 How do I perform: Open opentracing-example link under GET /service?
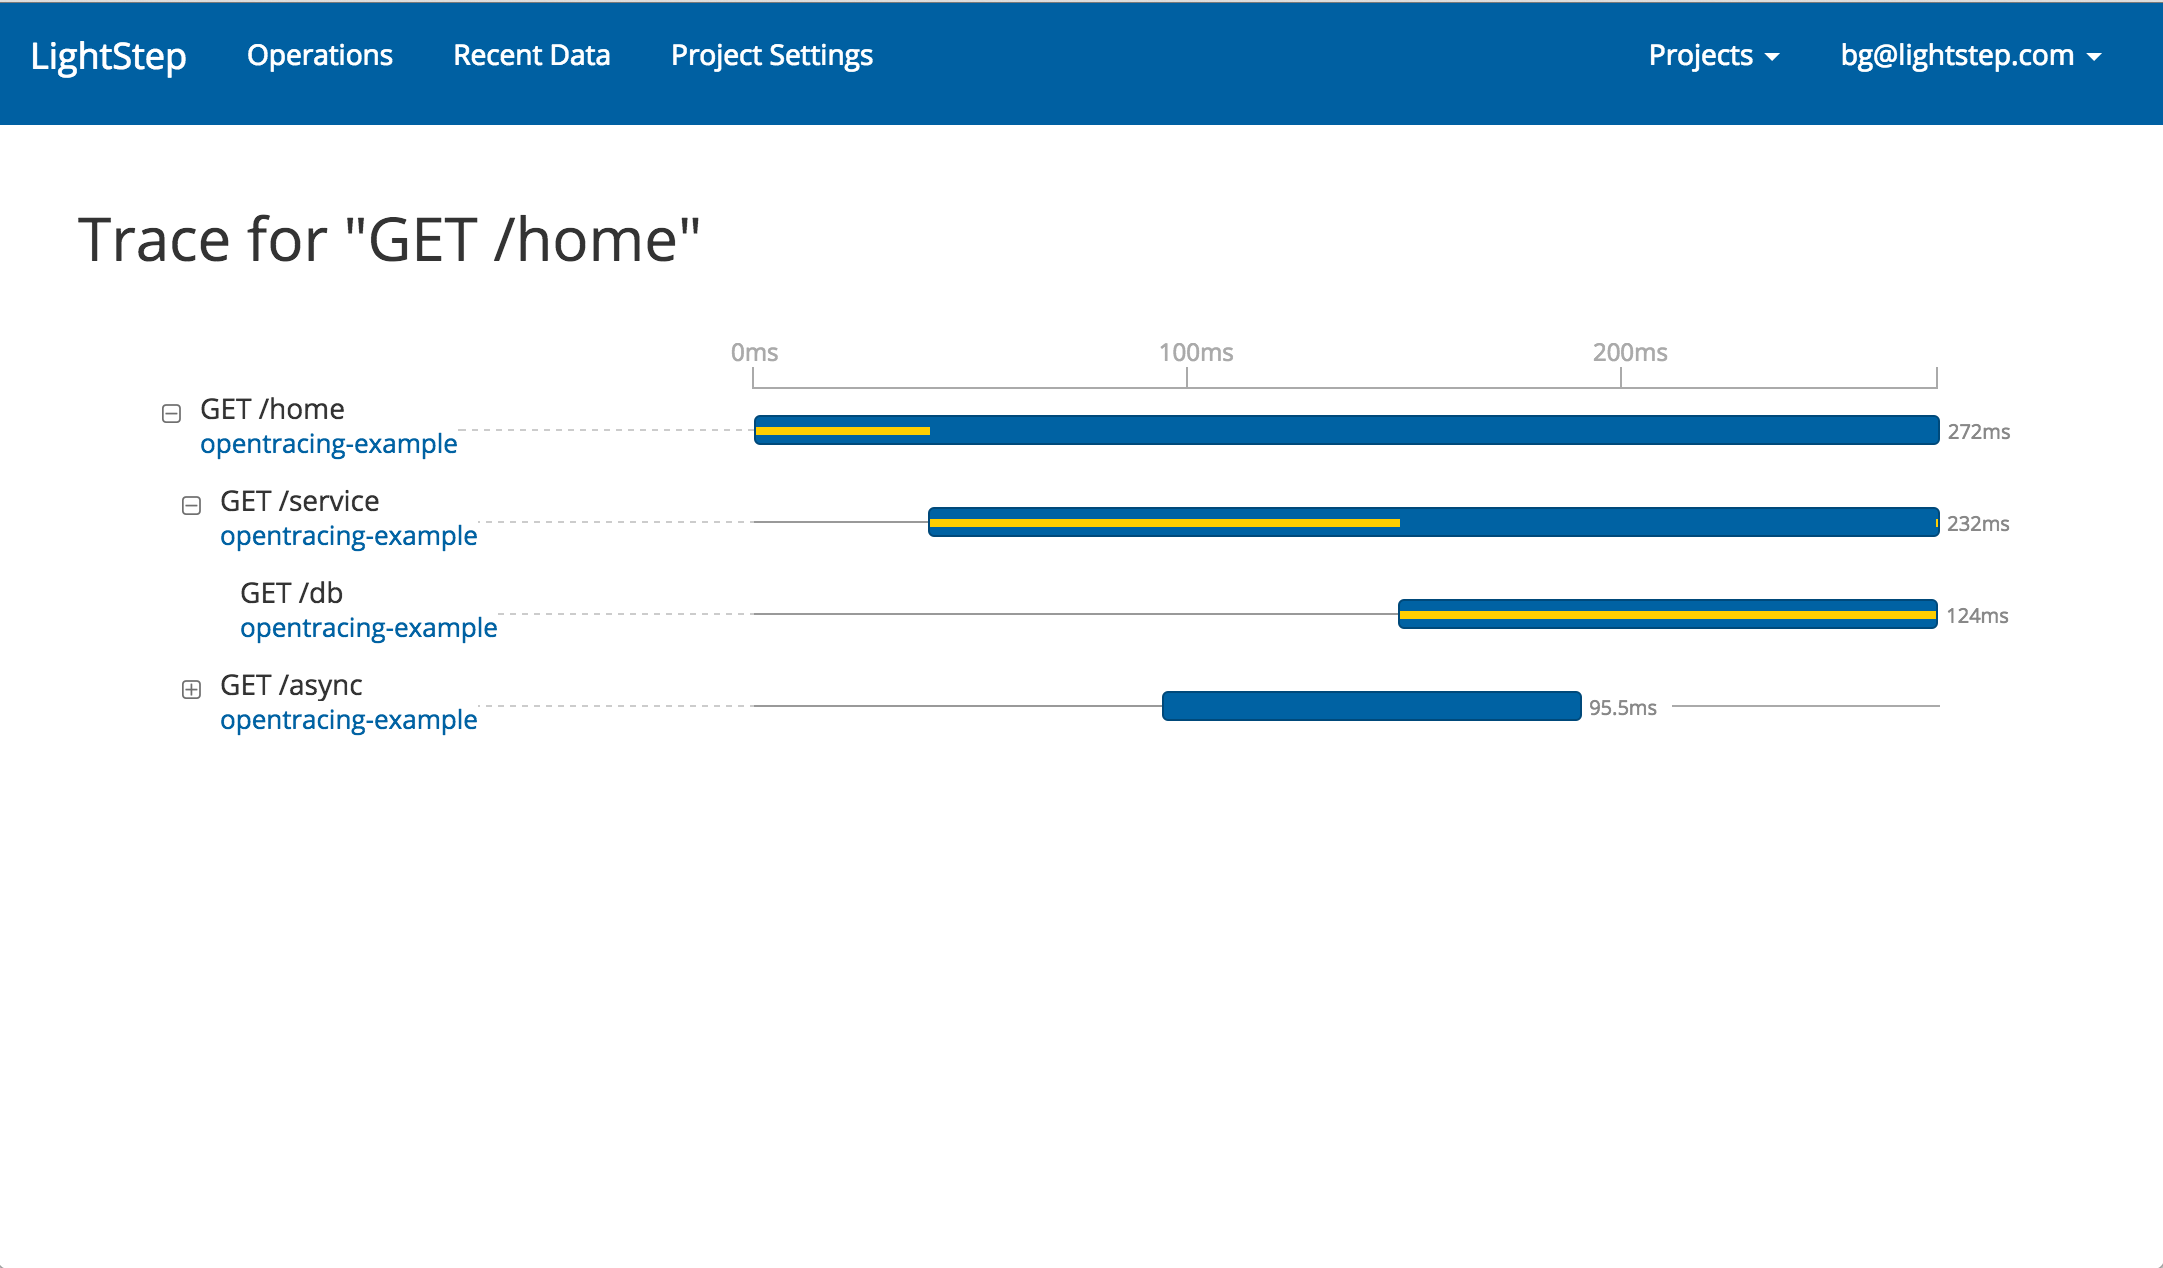coord(348,536)
